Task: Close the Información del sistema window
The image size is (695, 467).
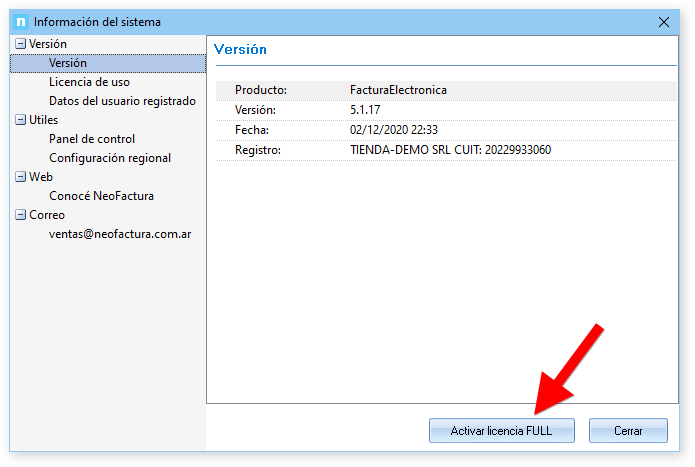Action: (x=664, y=21)
